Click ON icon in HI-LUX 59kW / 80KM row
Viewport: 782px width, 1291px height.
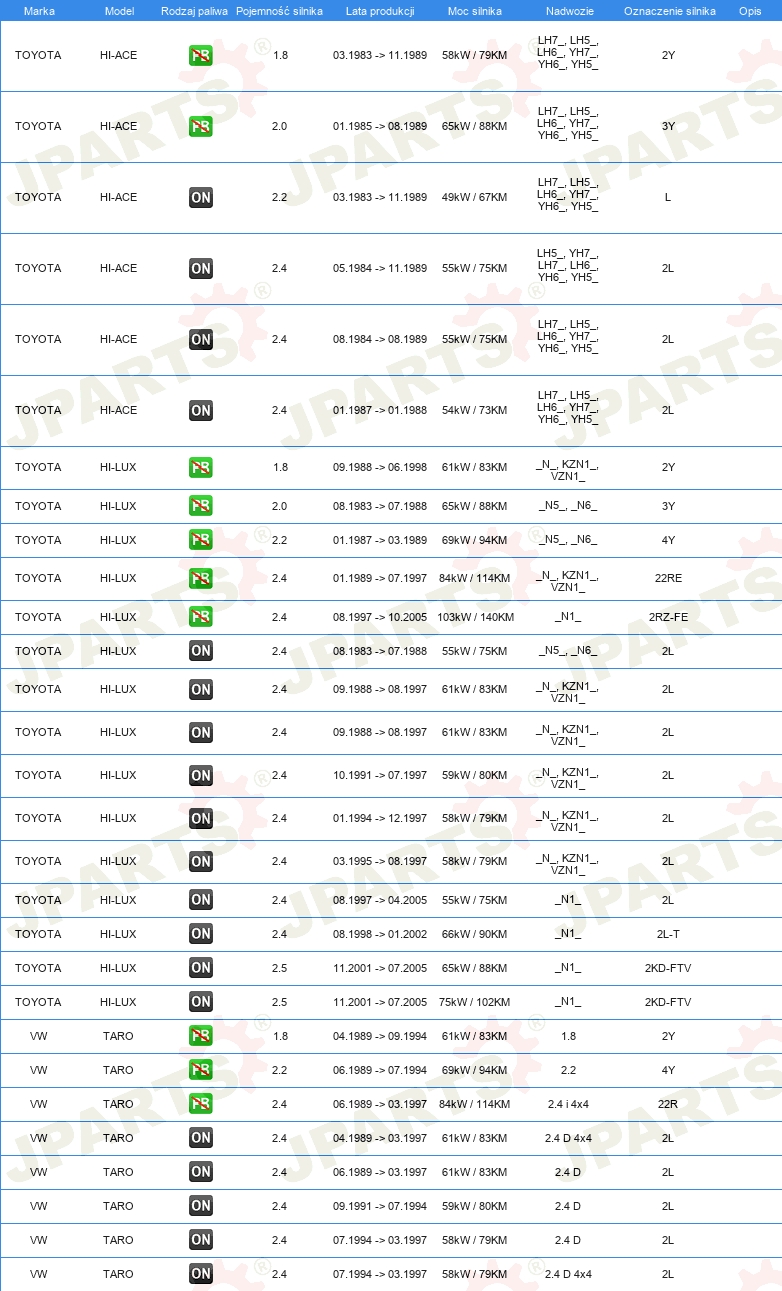(x=201, y=776)
